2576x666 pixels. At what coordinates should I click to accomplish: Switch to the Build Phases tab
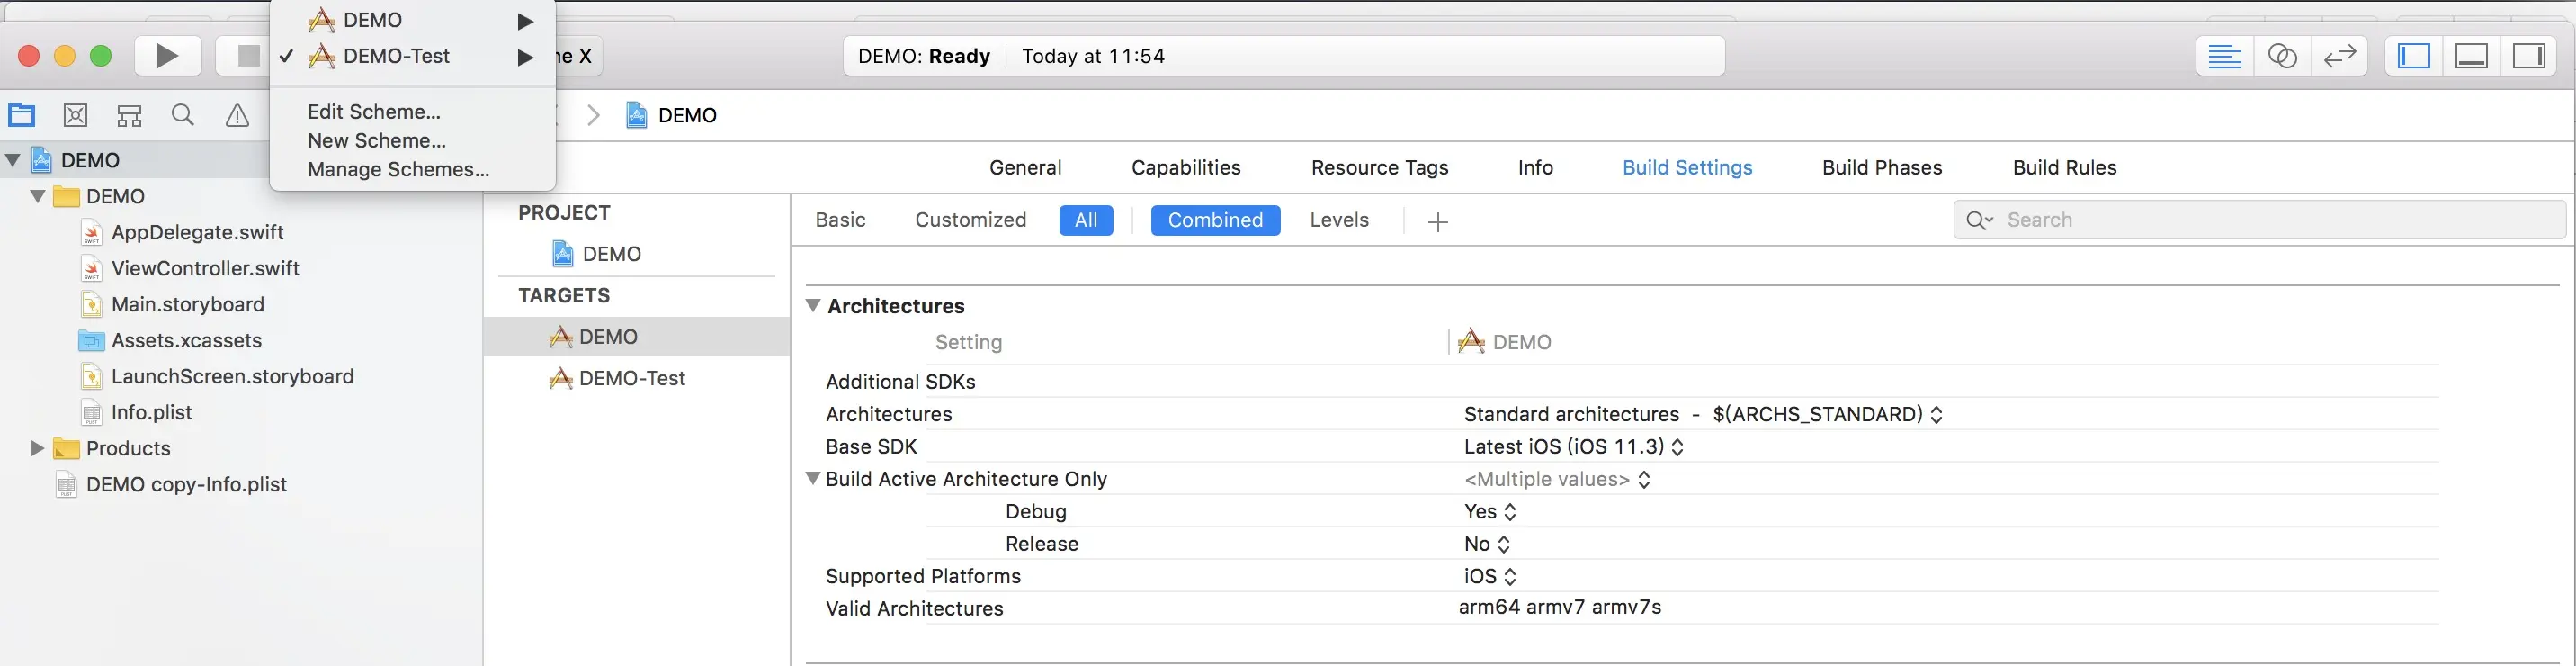[x=1882, y=168]
